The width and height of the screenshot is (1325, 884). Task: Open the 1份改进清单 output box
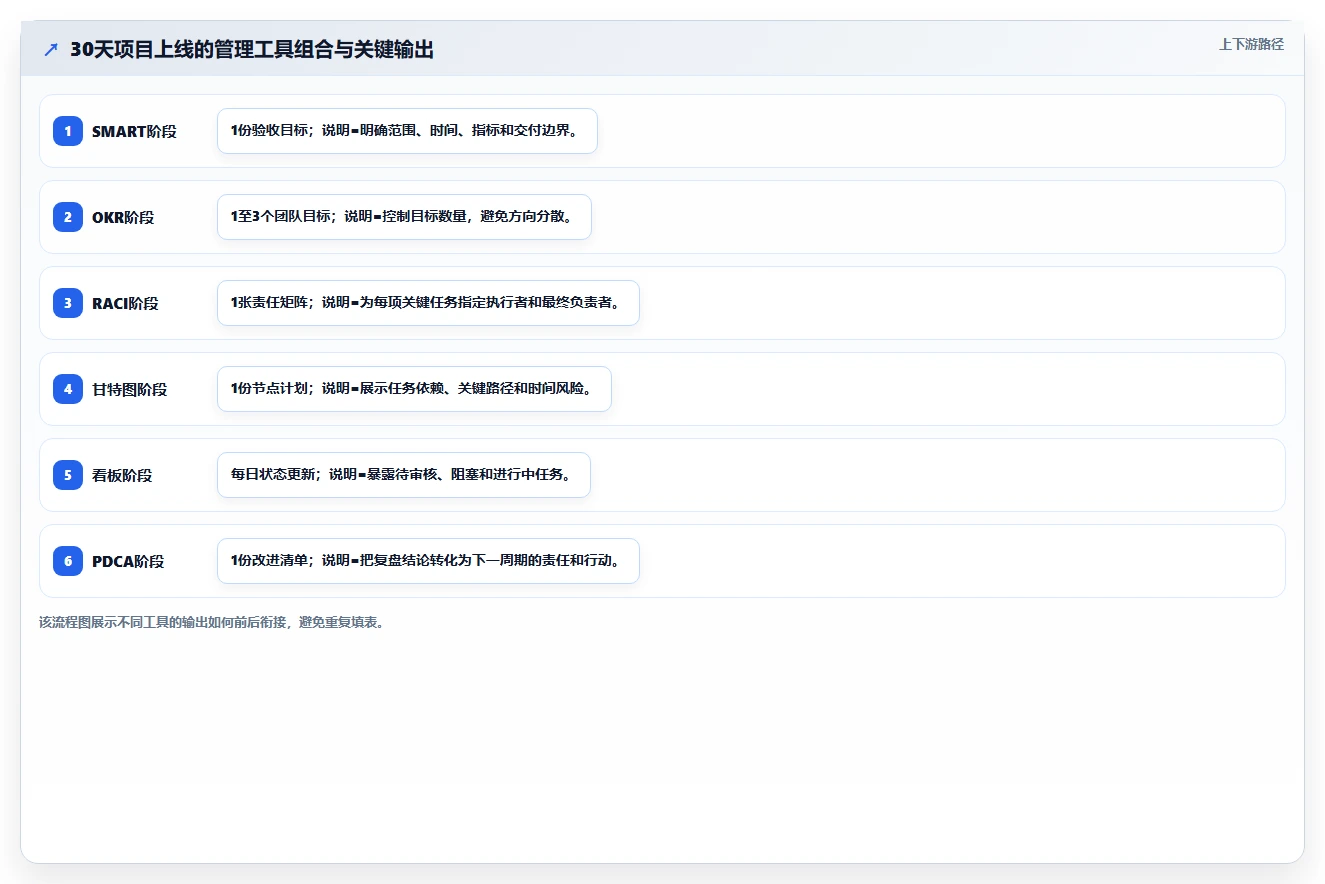(x=428, y=561)
